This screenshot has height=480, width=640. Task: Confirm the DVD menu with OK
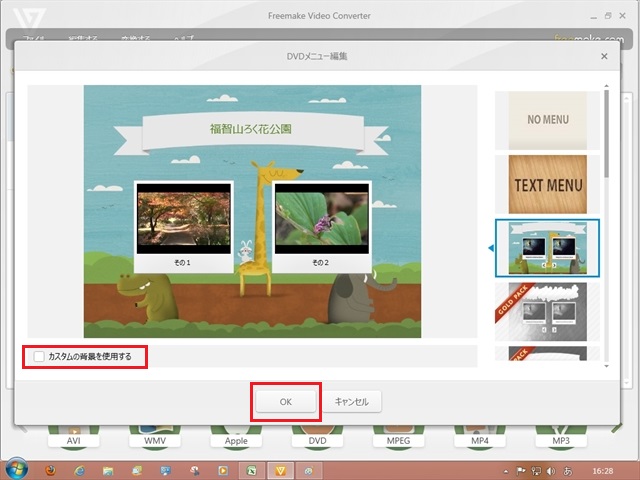(x=285, y=401)
